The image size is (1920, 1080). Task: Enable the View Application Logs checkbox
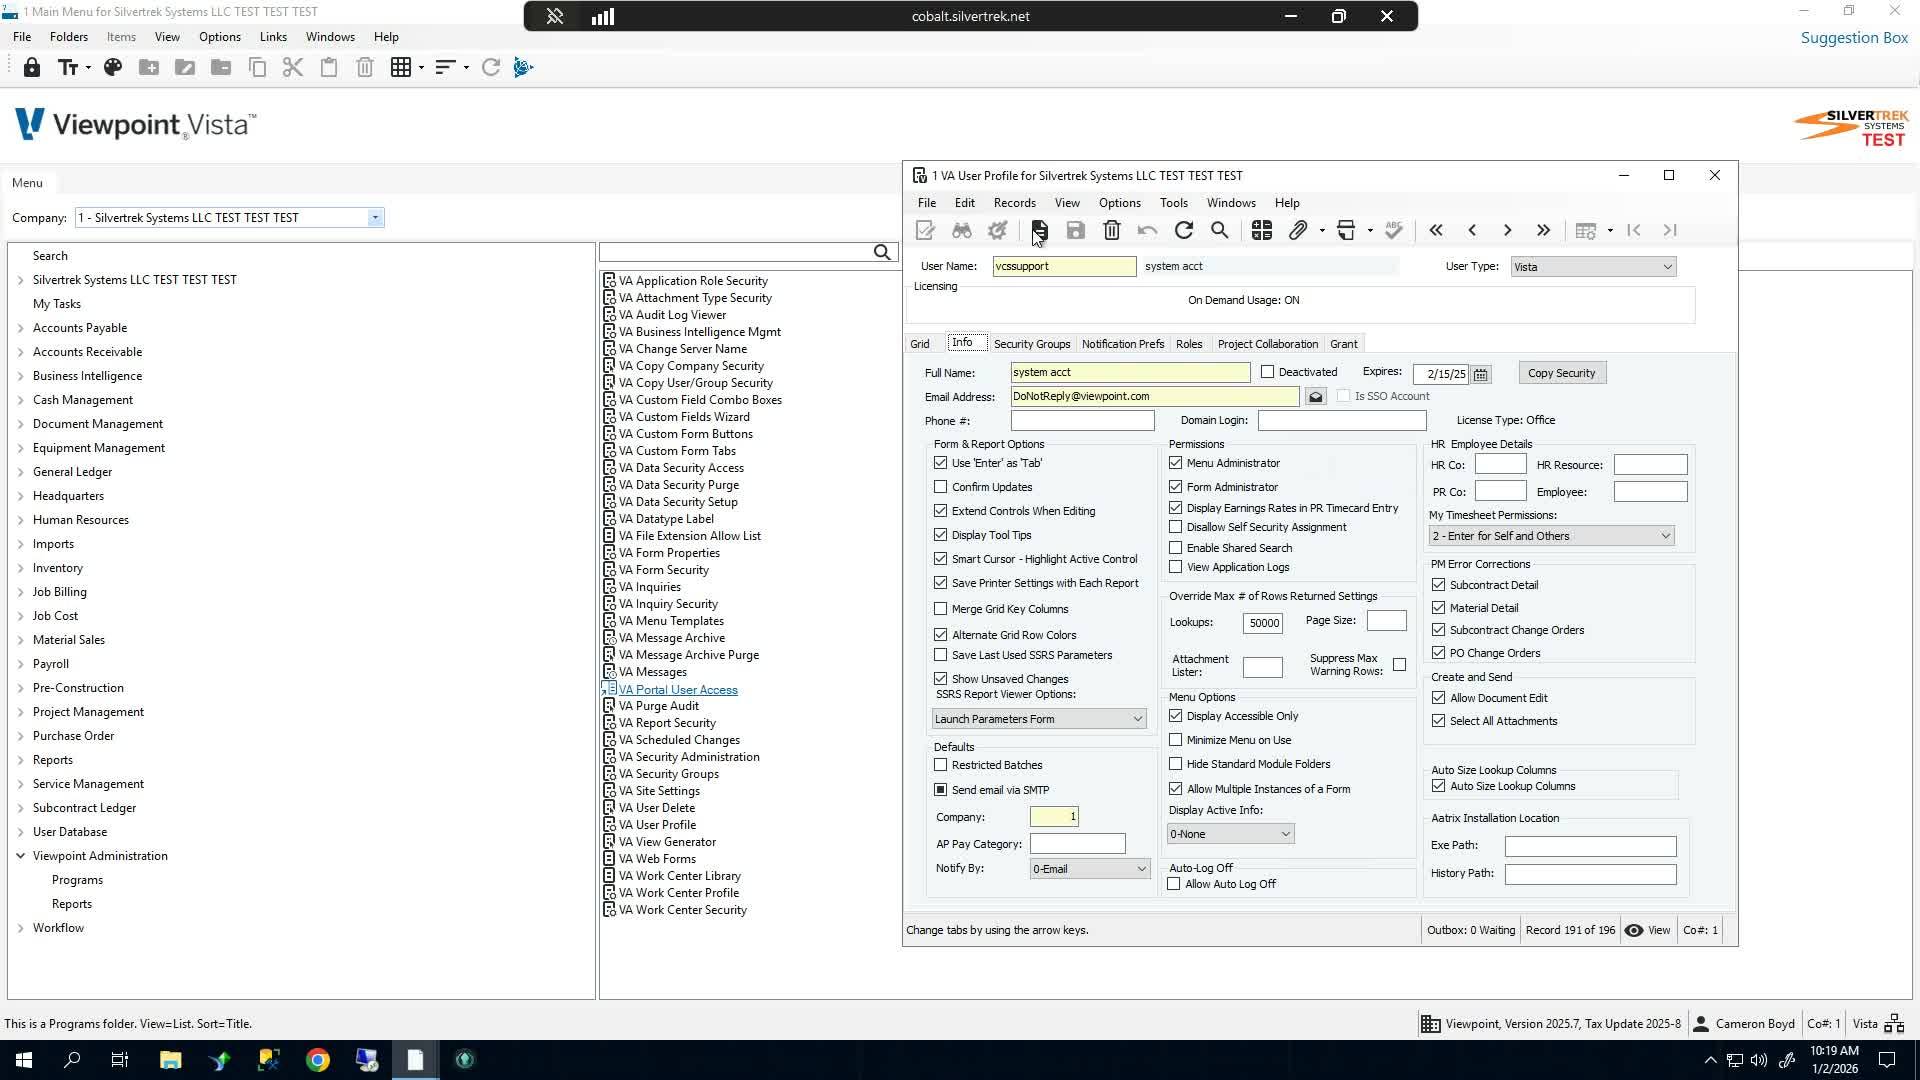click(x=1176, y=567)
